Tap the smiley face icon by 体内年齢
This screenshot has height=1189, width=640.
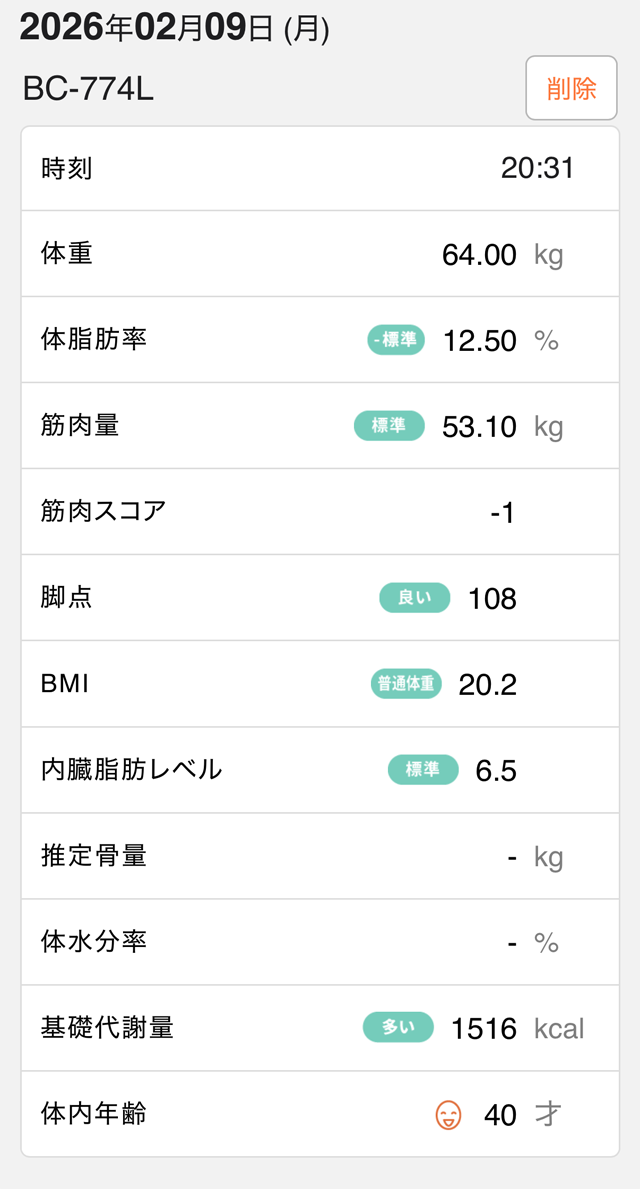pos(449,1114)
